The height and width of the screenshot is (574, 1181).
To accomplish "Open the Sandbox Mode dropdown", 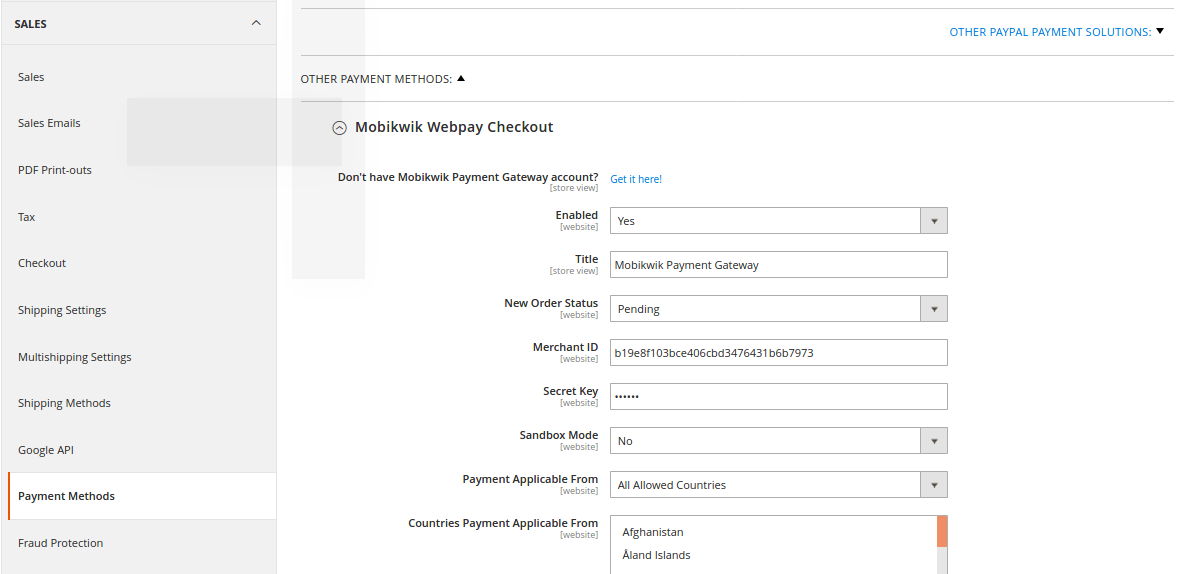I will [x=778, y=441].
